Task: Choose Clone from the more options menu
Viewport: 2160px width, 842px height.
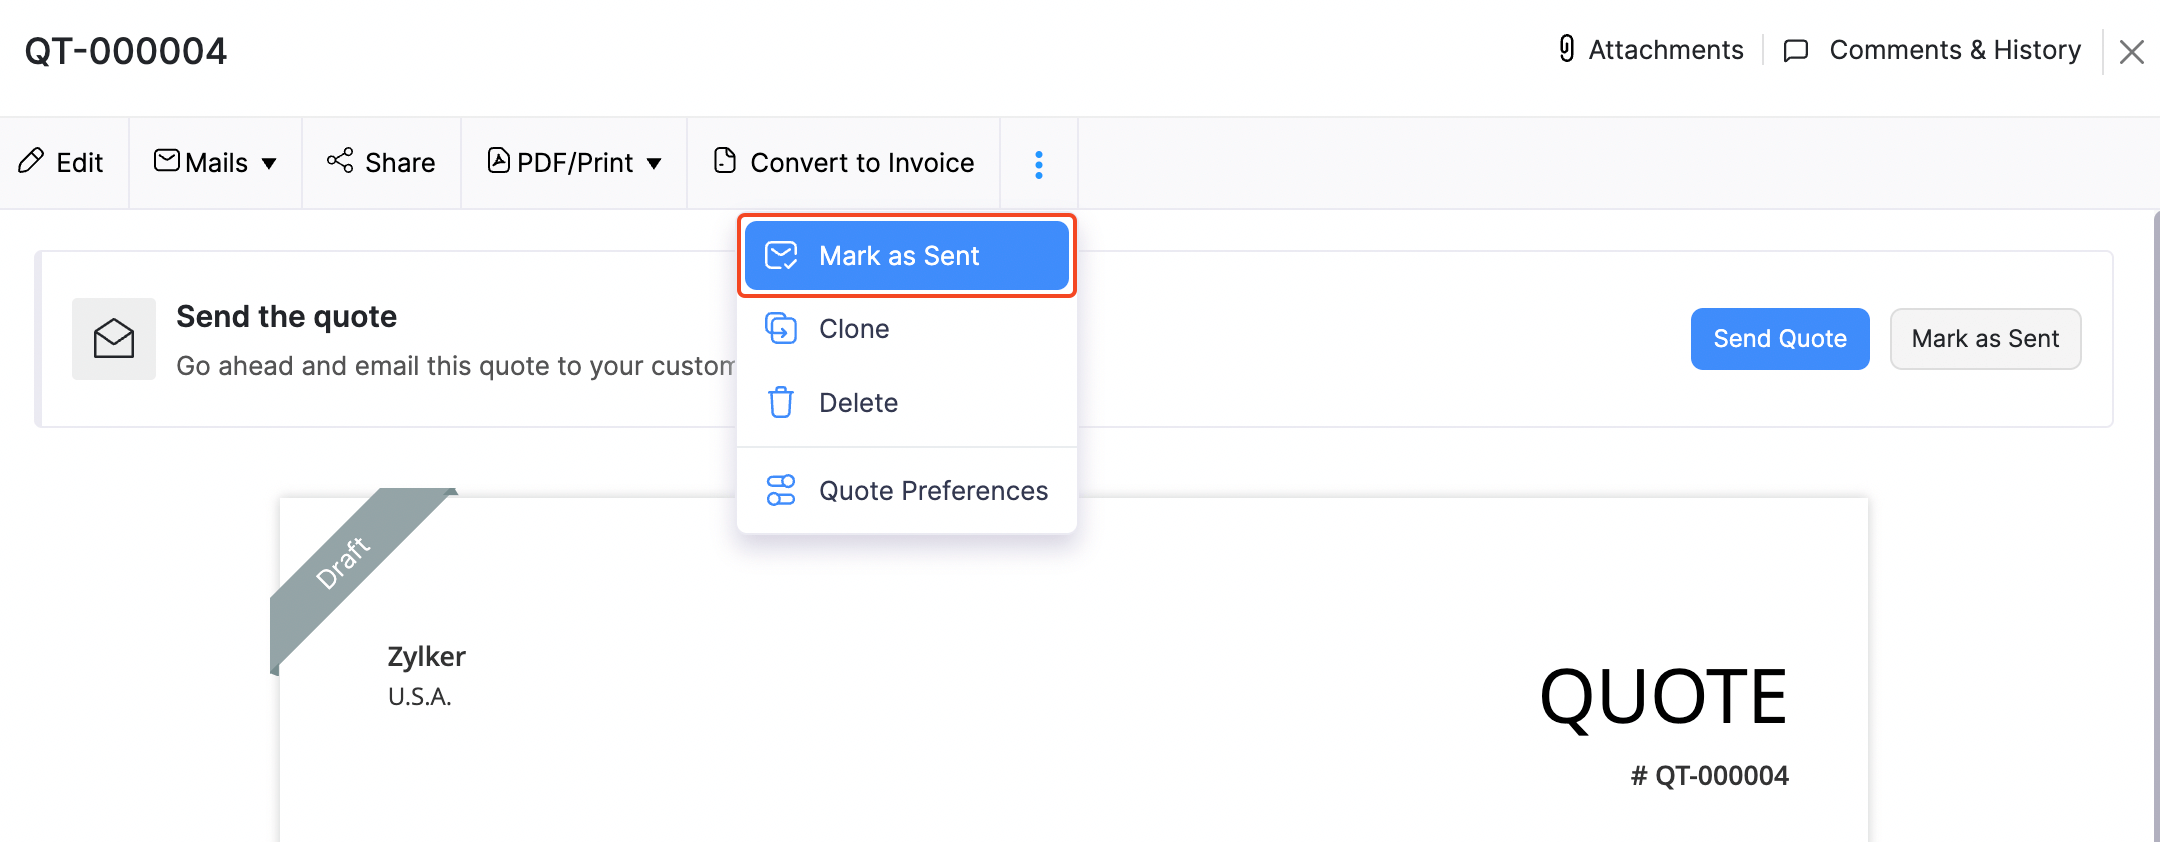Action: (854, 329)
